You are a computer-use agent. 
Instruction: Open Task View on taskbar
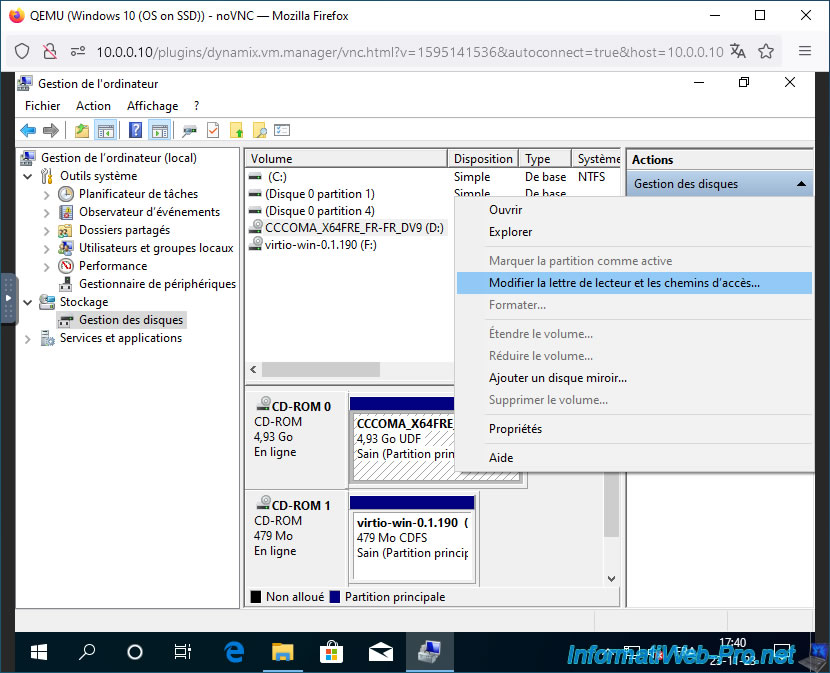183,652
